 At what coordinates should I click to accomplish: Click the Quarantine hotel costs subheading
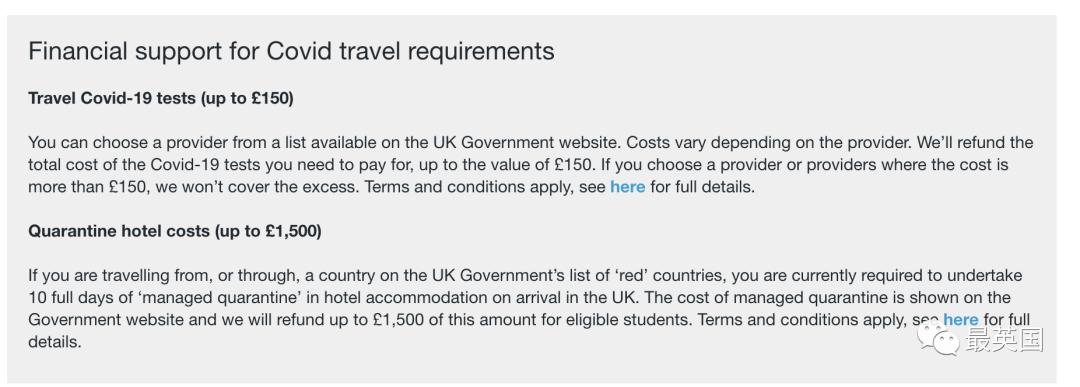175,231
